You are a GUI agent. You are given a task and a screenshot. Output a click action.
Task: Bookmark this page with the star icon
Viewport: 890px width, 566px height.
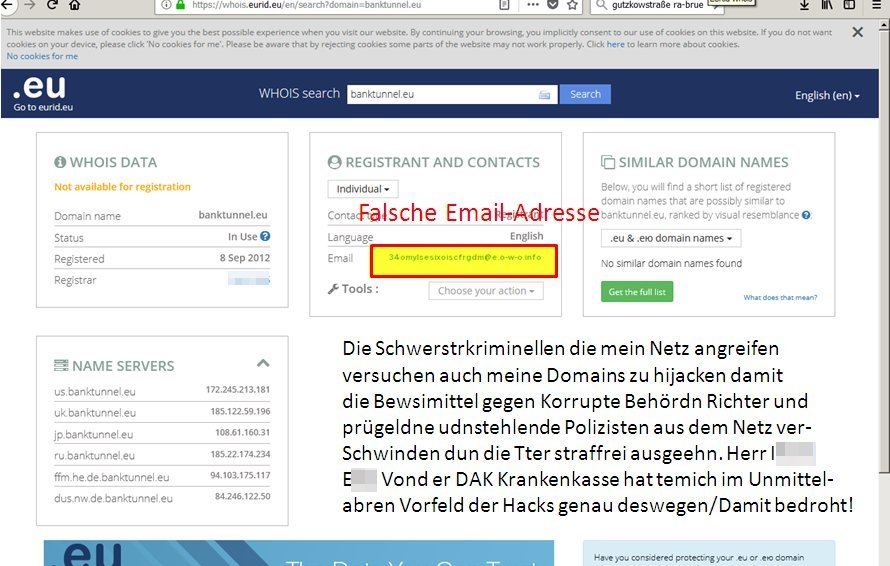coord(572,6)
